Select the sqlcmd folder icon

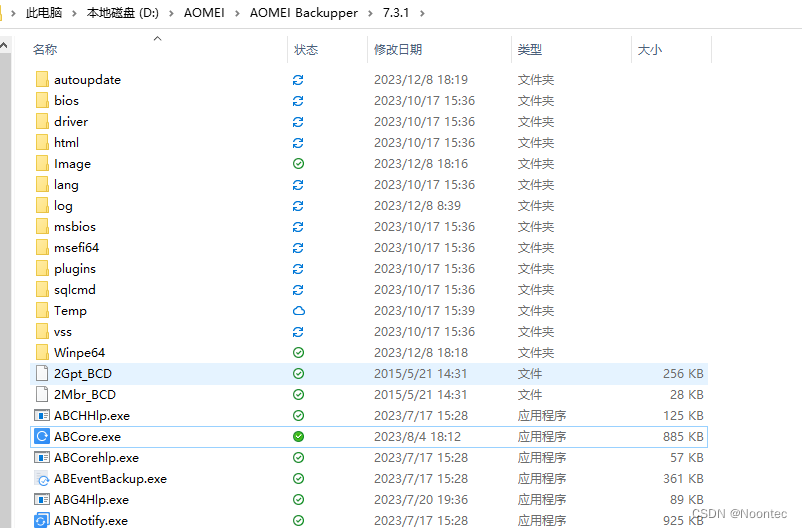pos(42,290)
